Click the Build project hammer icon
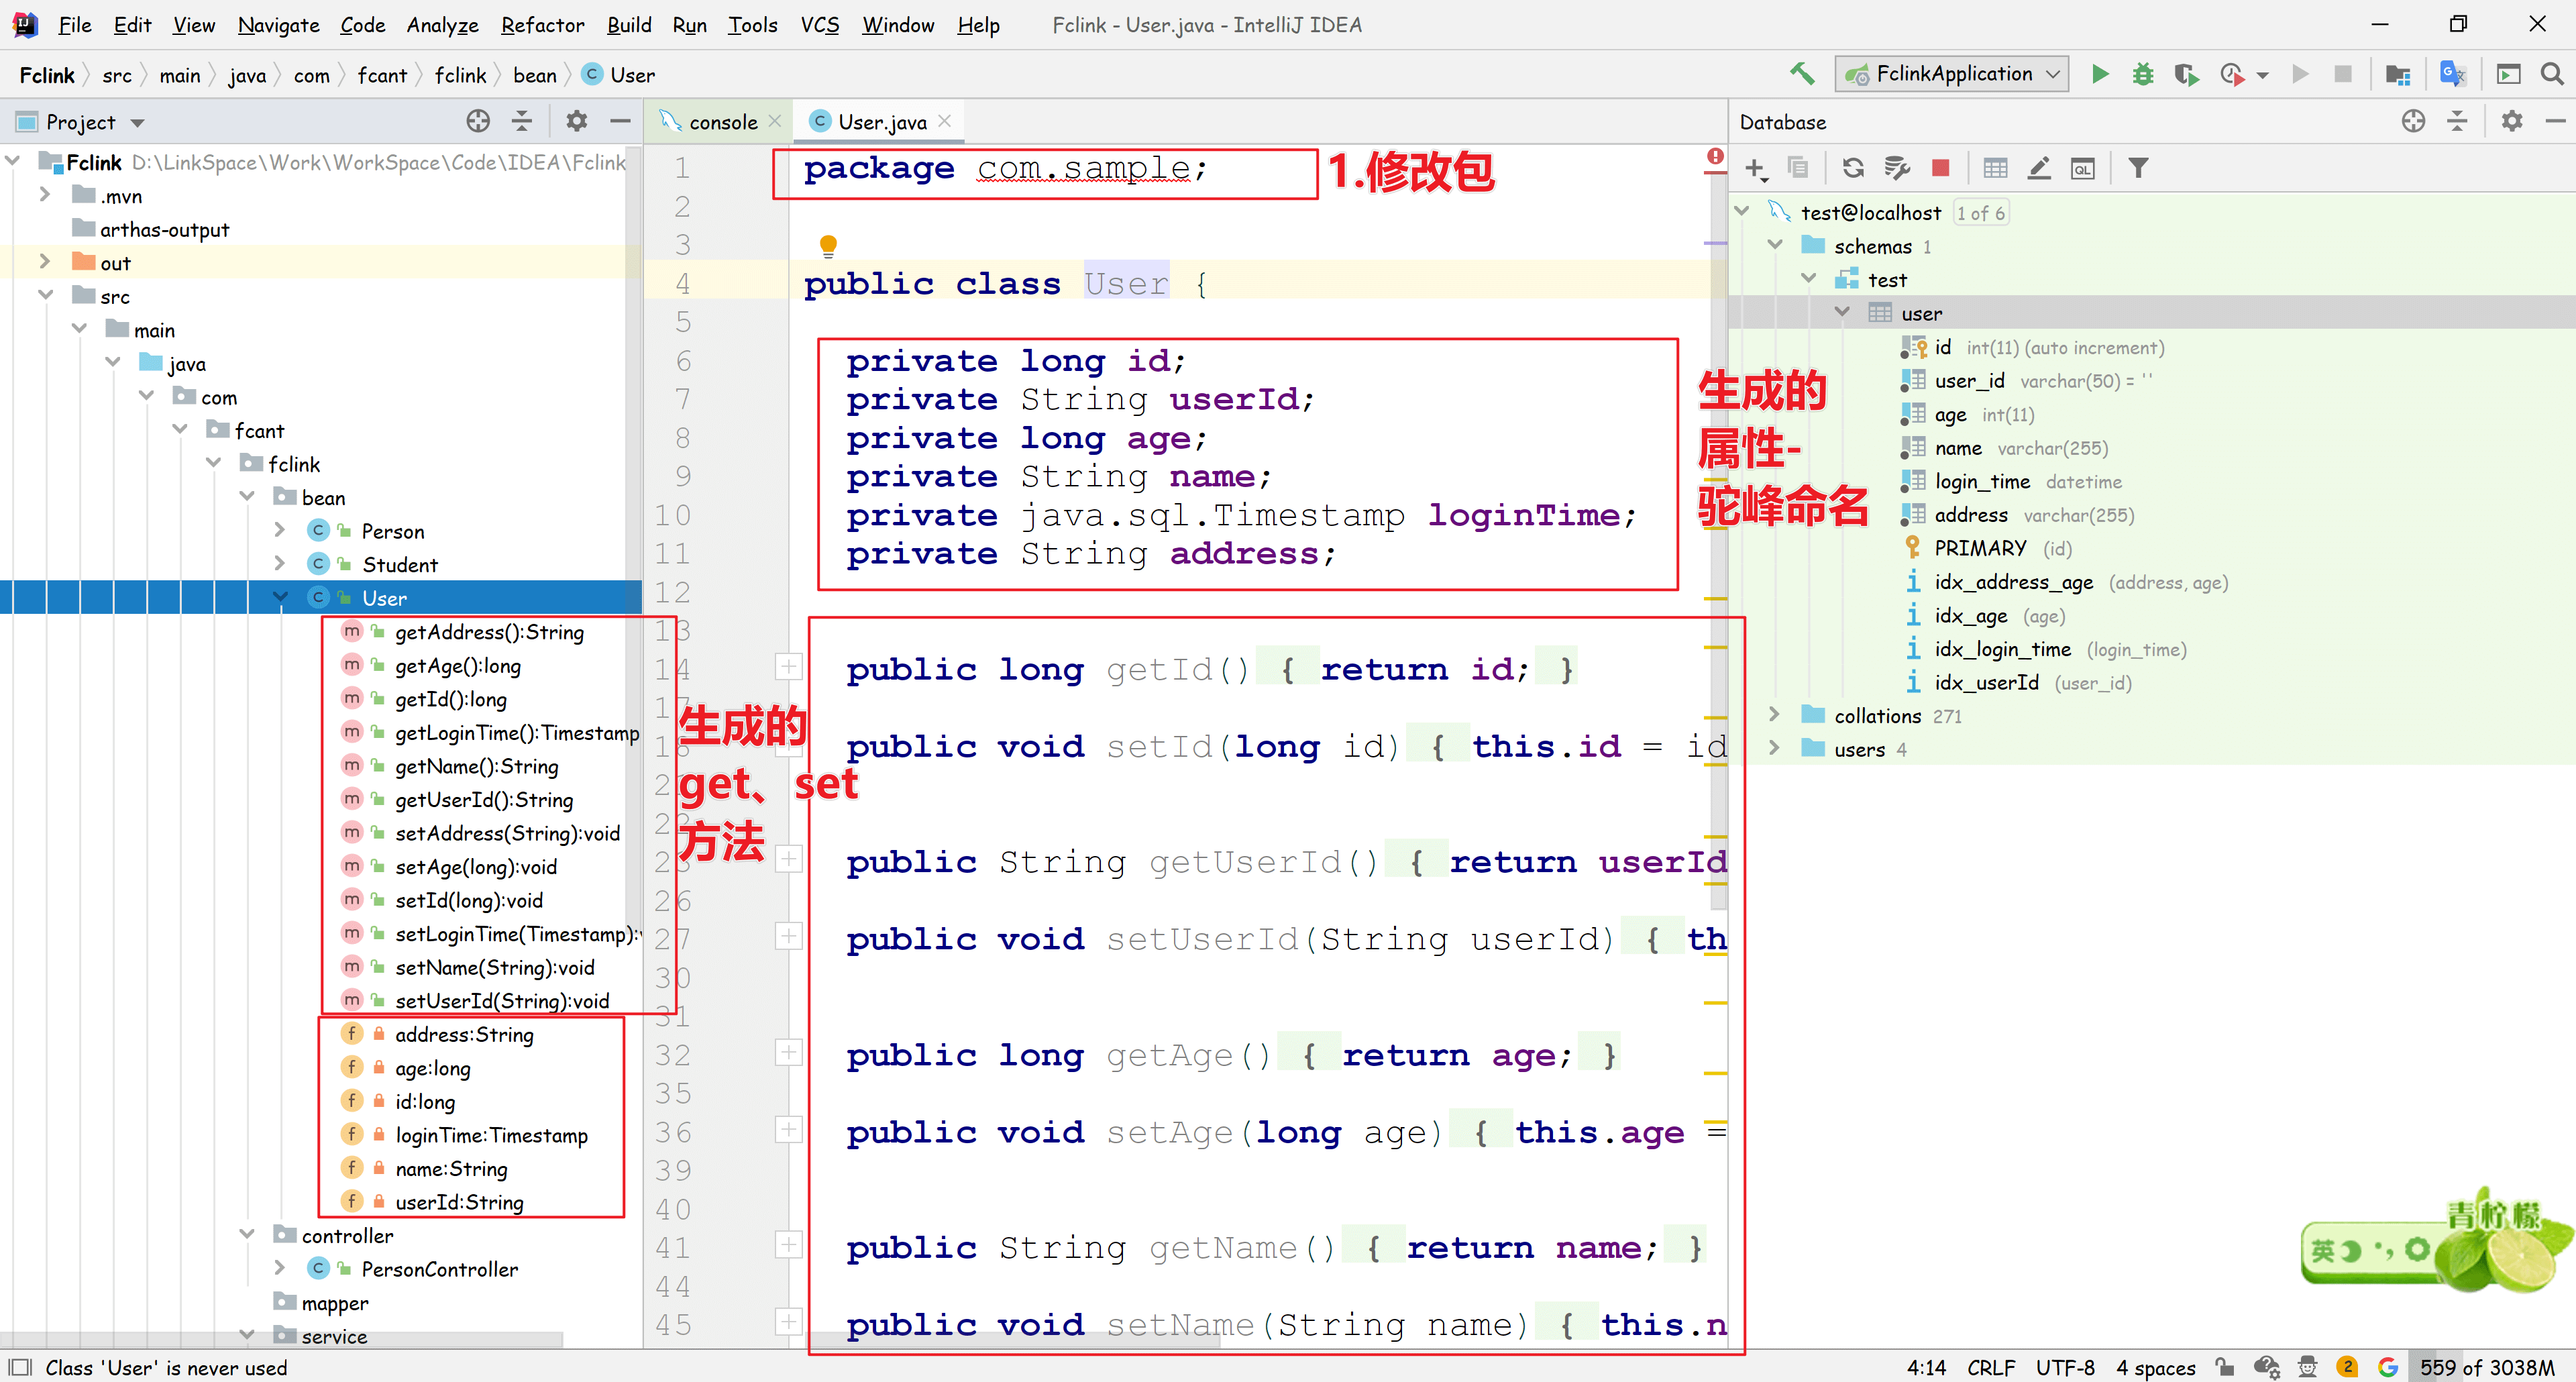Viewport: 2576px width, 1382px height. tap(1801, 74)
